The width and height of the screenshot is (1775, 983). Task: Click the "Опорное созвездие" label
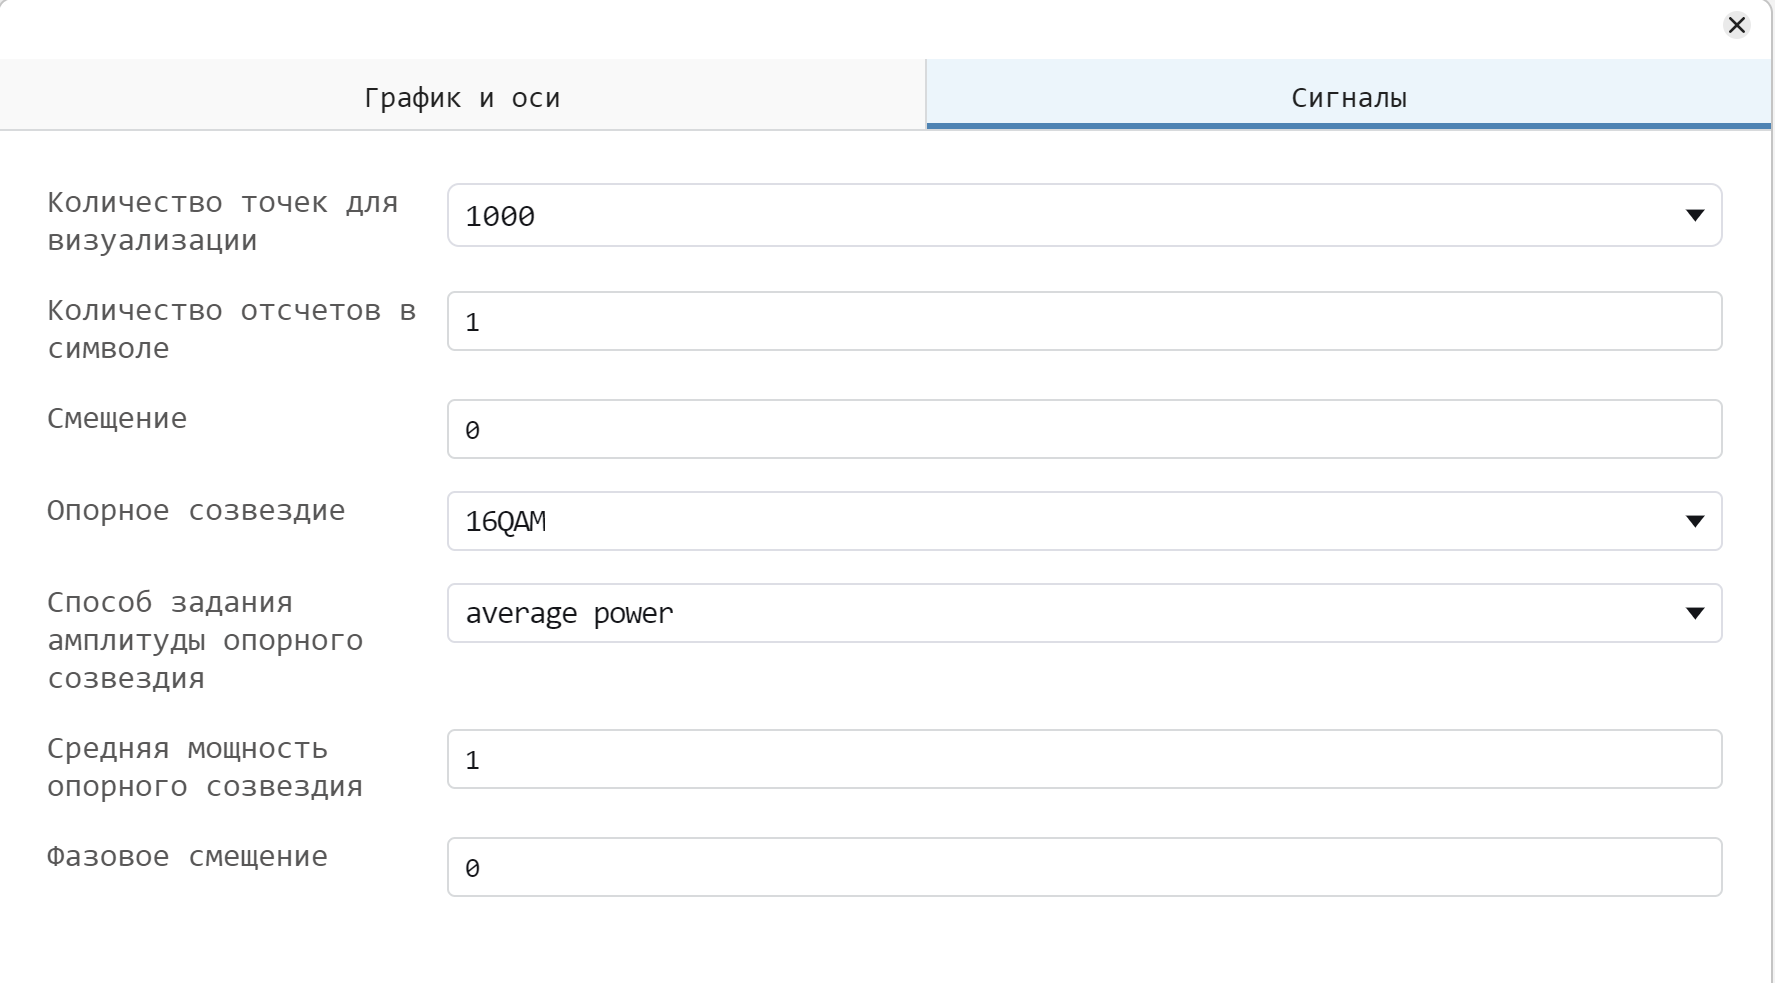[196, 510]
